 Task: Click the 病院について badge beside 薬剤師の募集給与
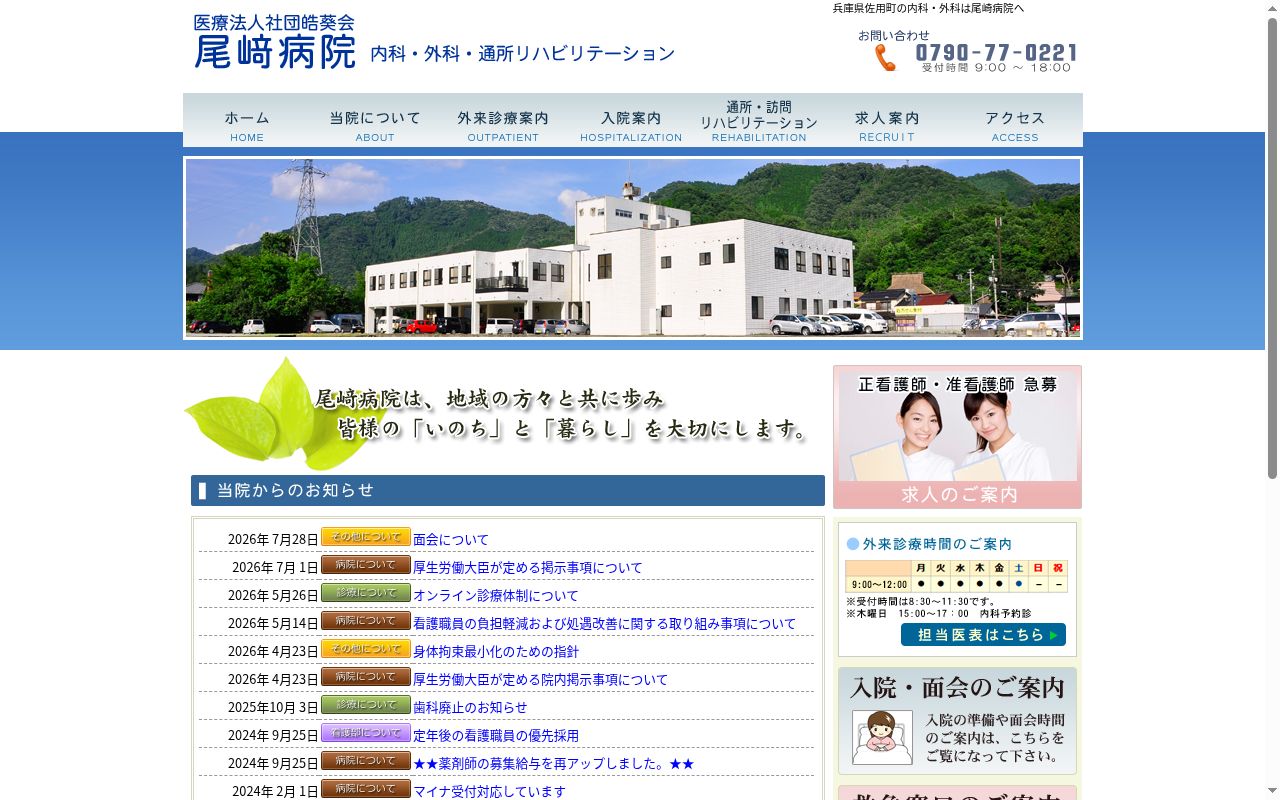click(366, 761)
